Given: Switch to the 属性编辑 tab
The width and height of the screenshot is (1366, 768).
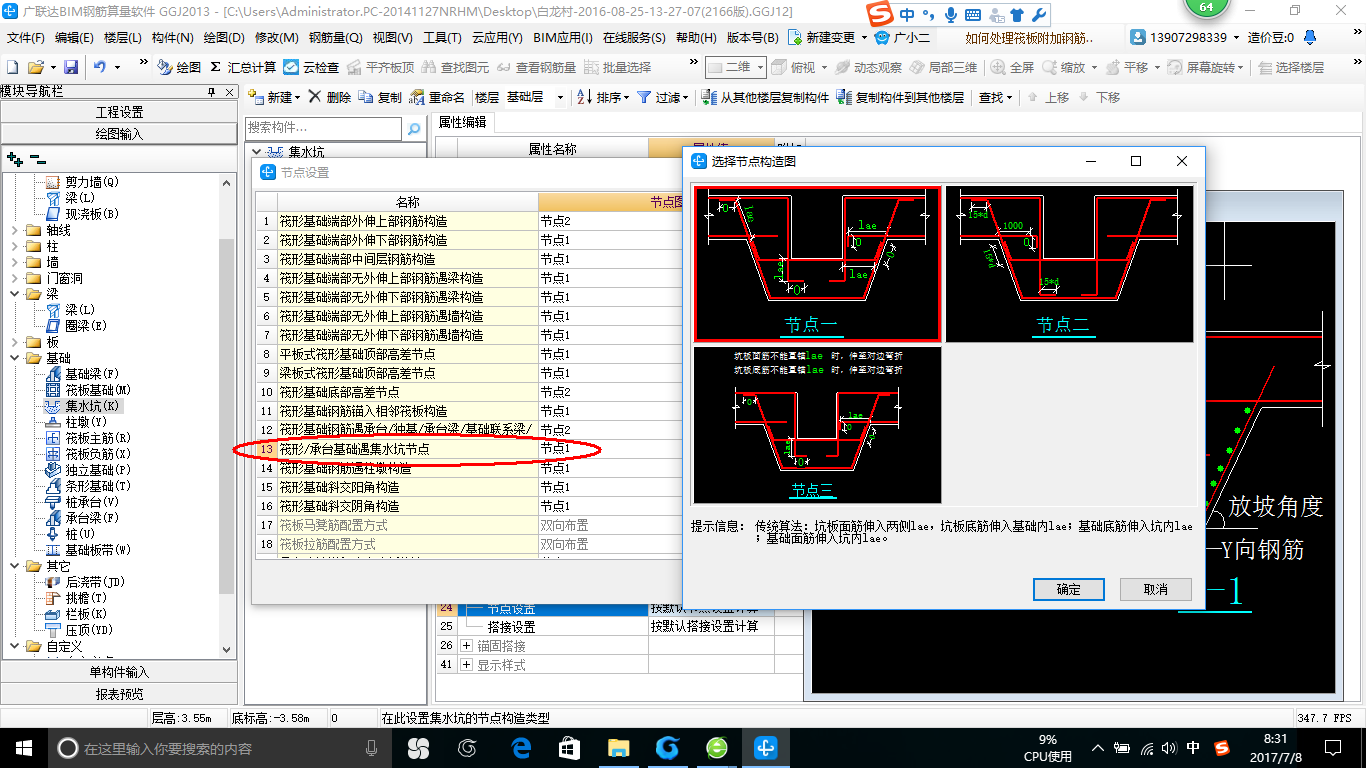Looking at the screenshot, I should pyautogui.click(x=463, y=122).
